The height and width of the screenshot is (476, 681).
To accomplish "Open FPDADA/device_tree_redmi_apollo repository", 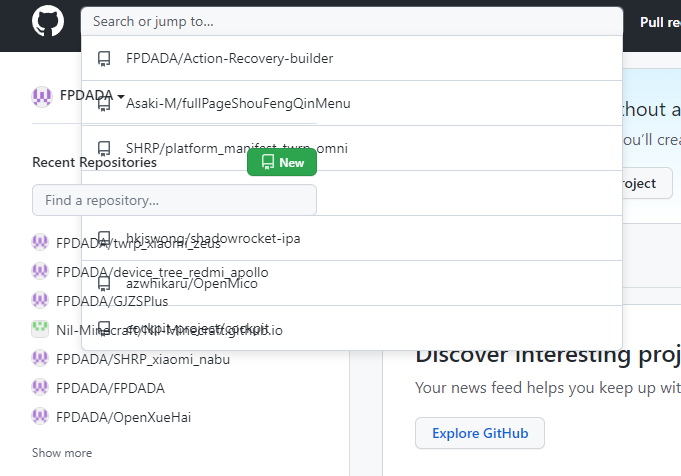I will click(x=162, y=272).
